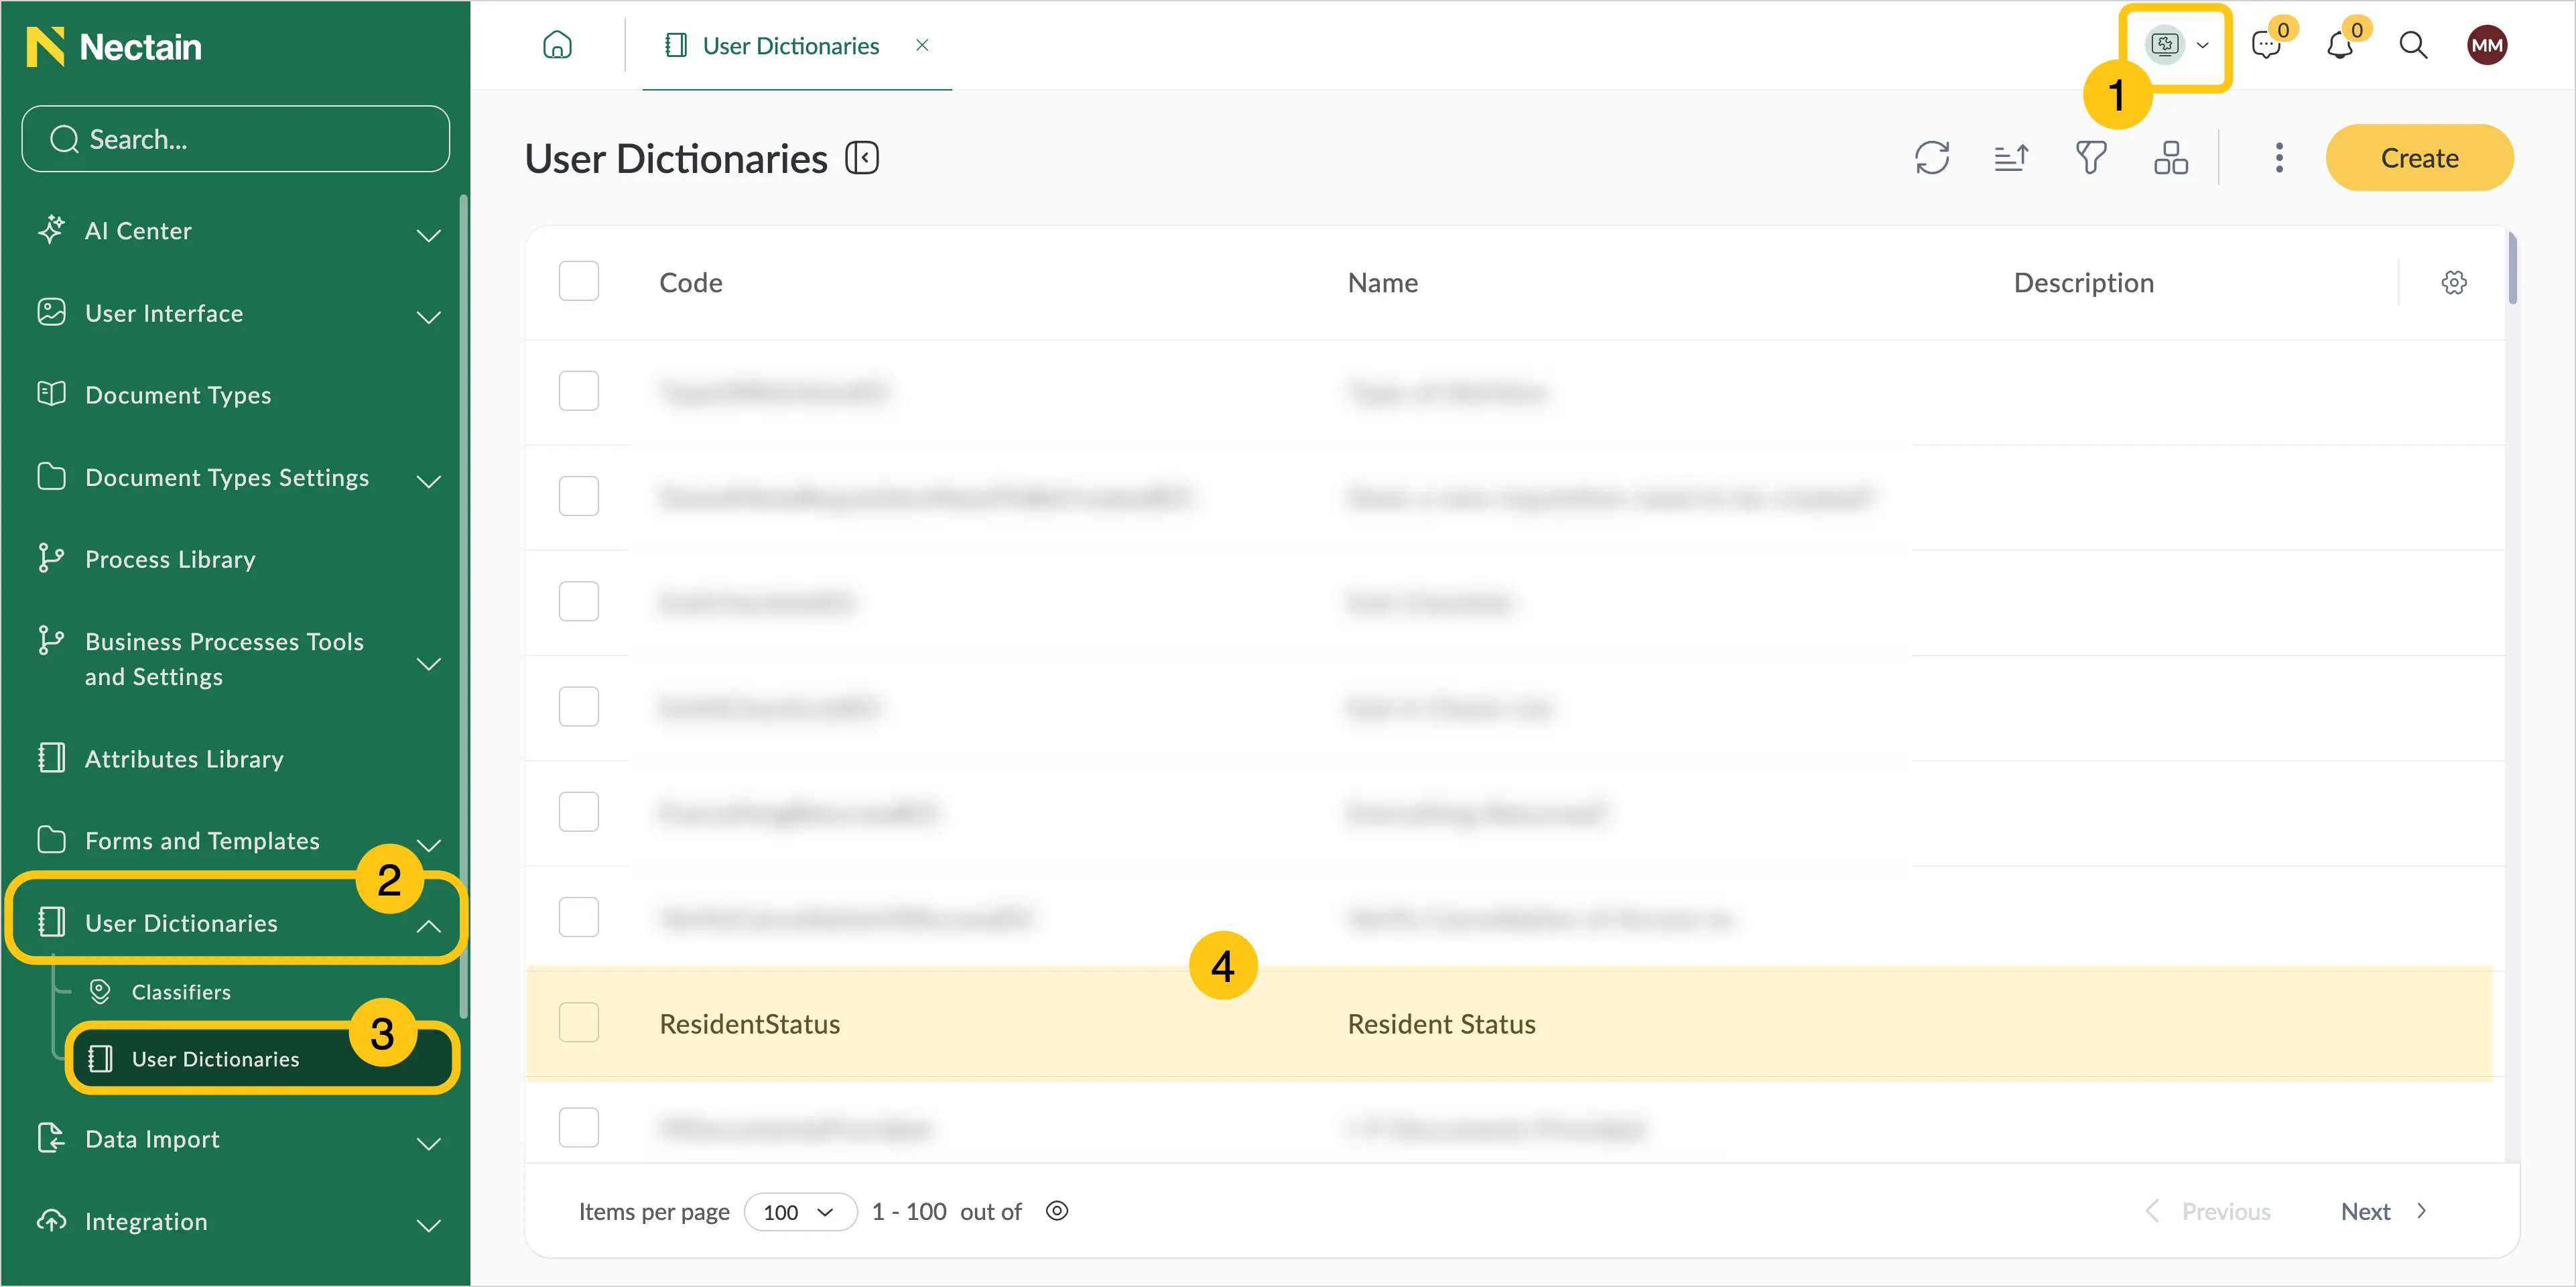This screenshot has width=2576, height=1287.
Task: Open Business Processes Tools and Settings
Action: (x=224, y=659)
